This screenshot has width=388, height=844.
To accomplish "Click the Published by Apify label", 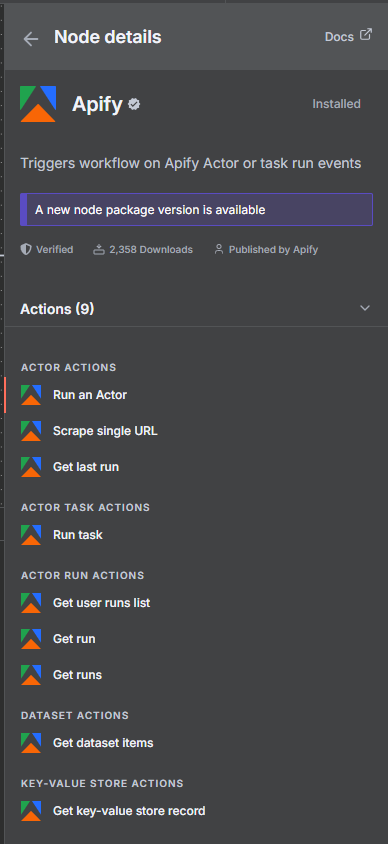I will tap(273, 250).
